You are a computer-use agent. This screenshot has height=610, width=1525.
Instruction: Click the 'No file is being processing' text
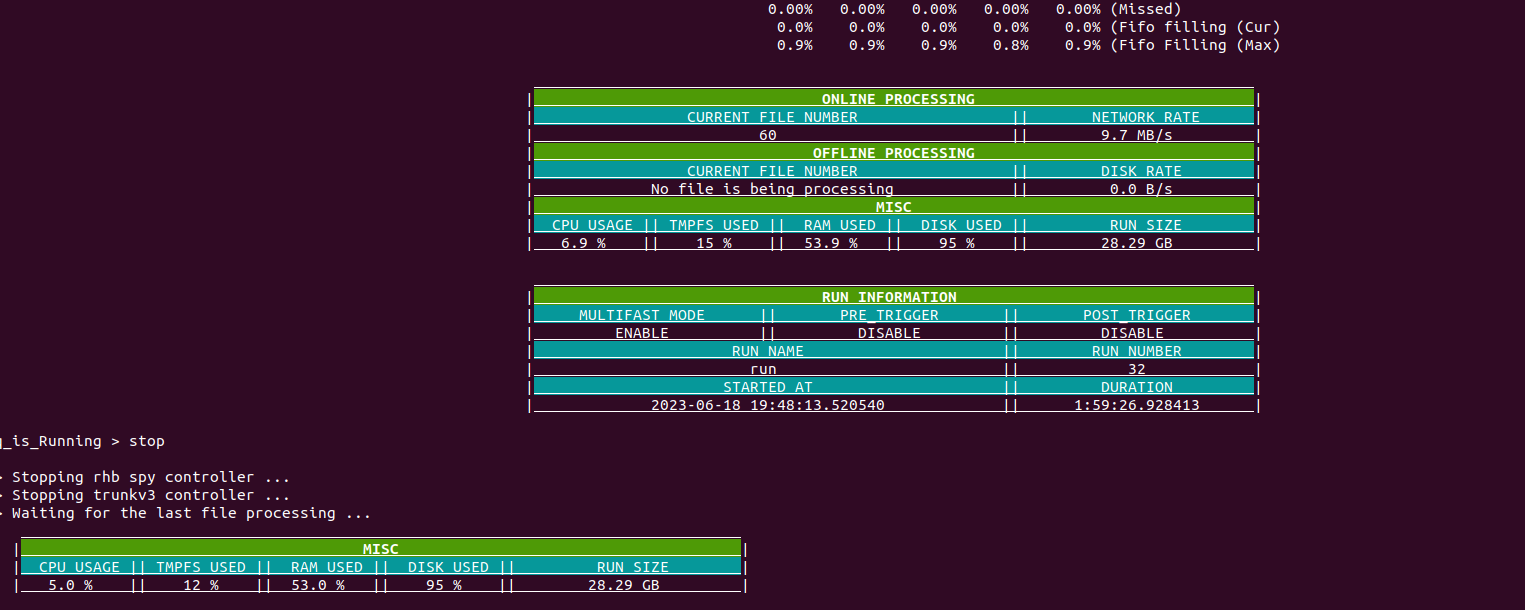pos(771,189)
